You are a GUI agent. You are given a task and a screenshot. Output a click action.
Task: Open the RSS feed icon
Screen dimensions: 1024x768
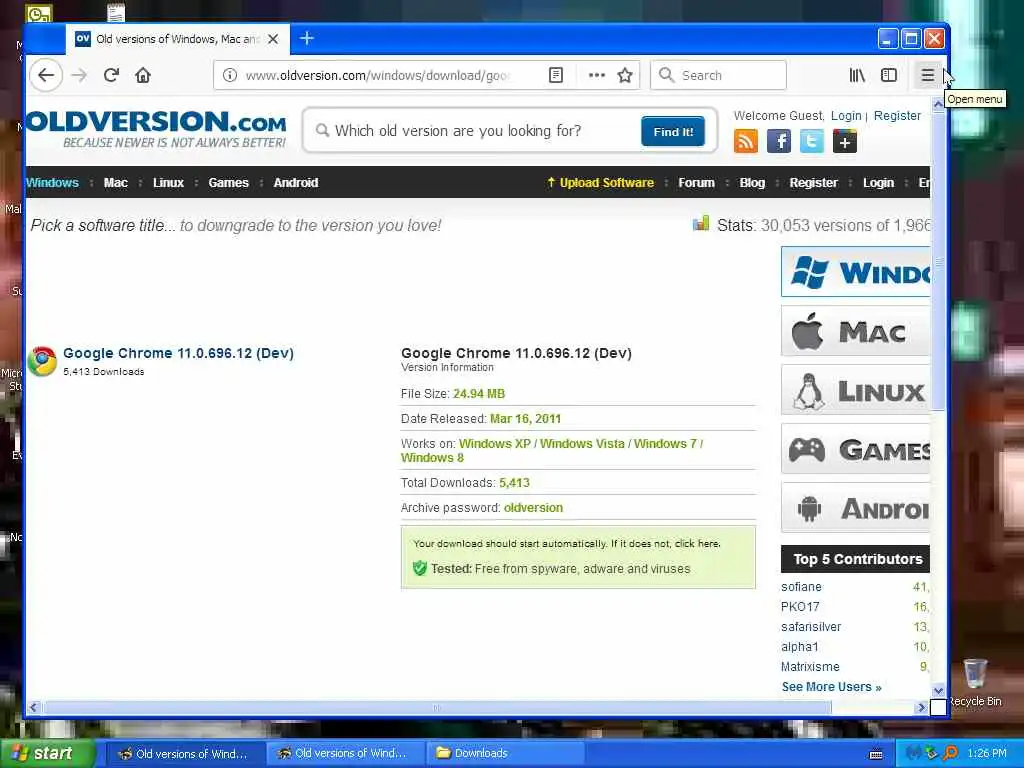coord(746,141)
